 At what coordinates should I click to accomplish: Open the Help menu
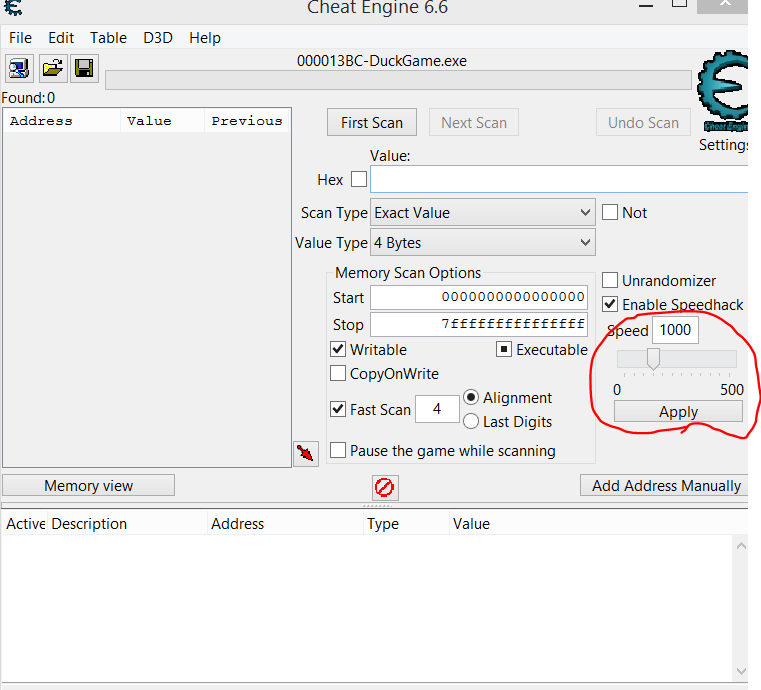tap(205, 37)
